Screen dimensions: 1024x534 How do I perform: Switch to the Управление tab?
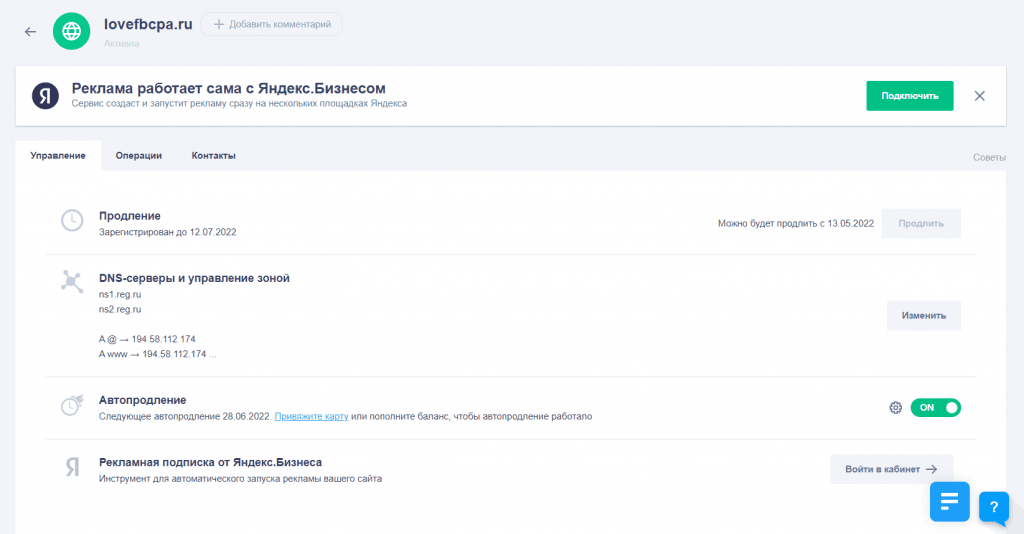point(58,155)
